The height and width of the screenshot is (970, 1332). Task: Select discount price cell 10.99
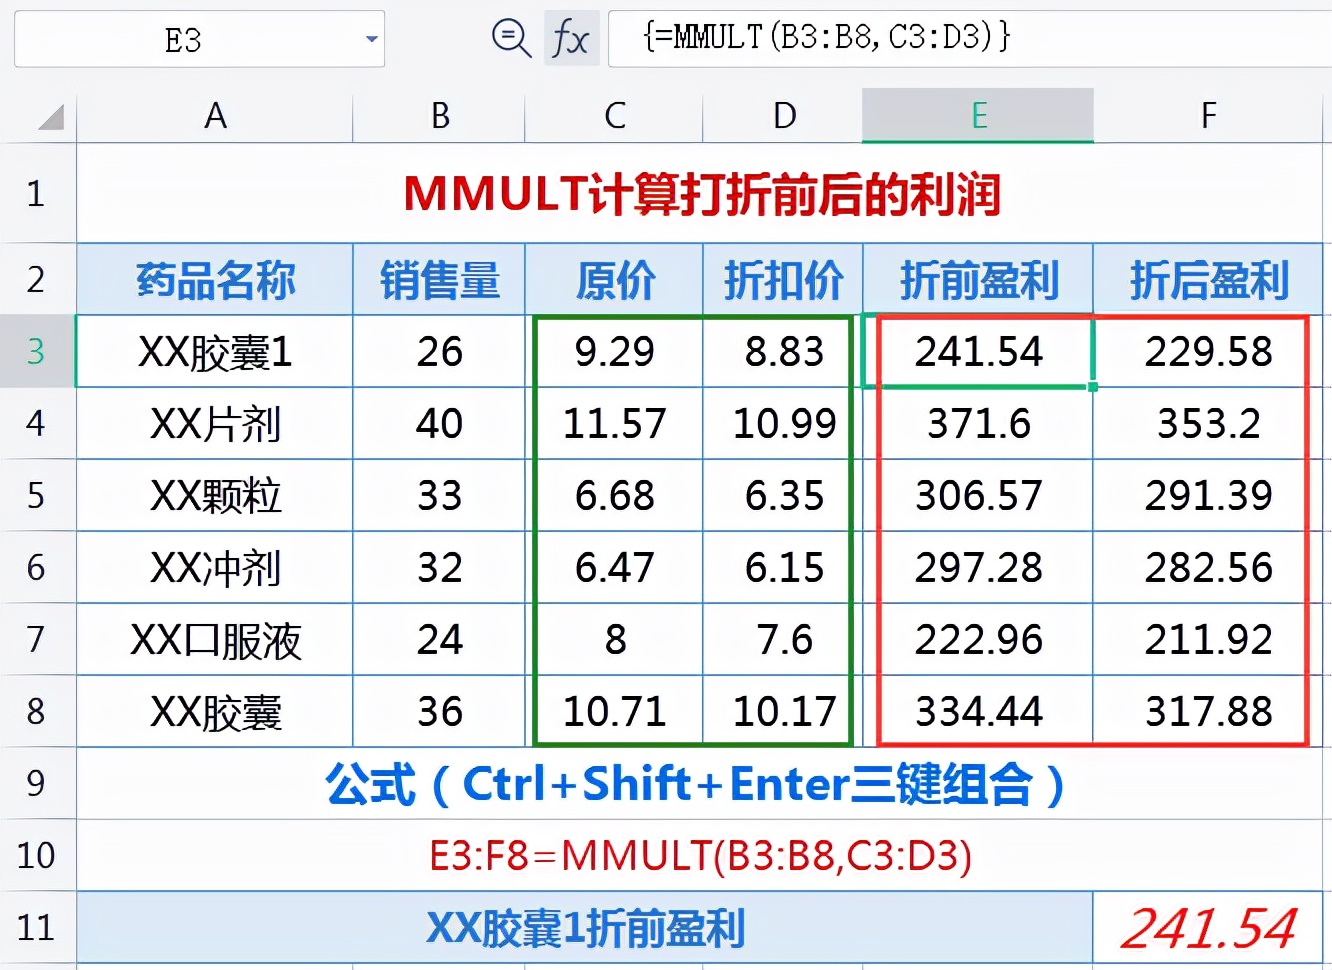(x=783, y=423)
